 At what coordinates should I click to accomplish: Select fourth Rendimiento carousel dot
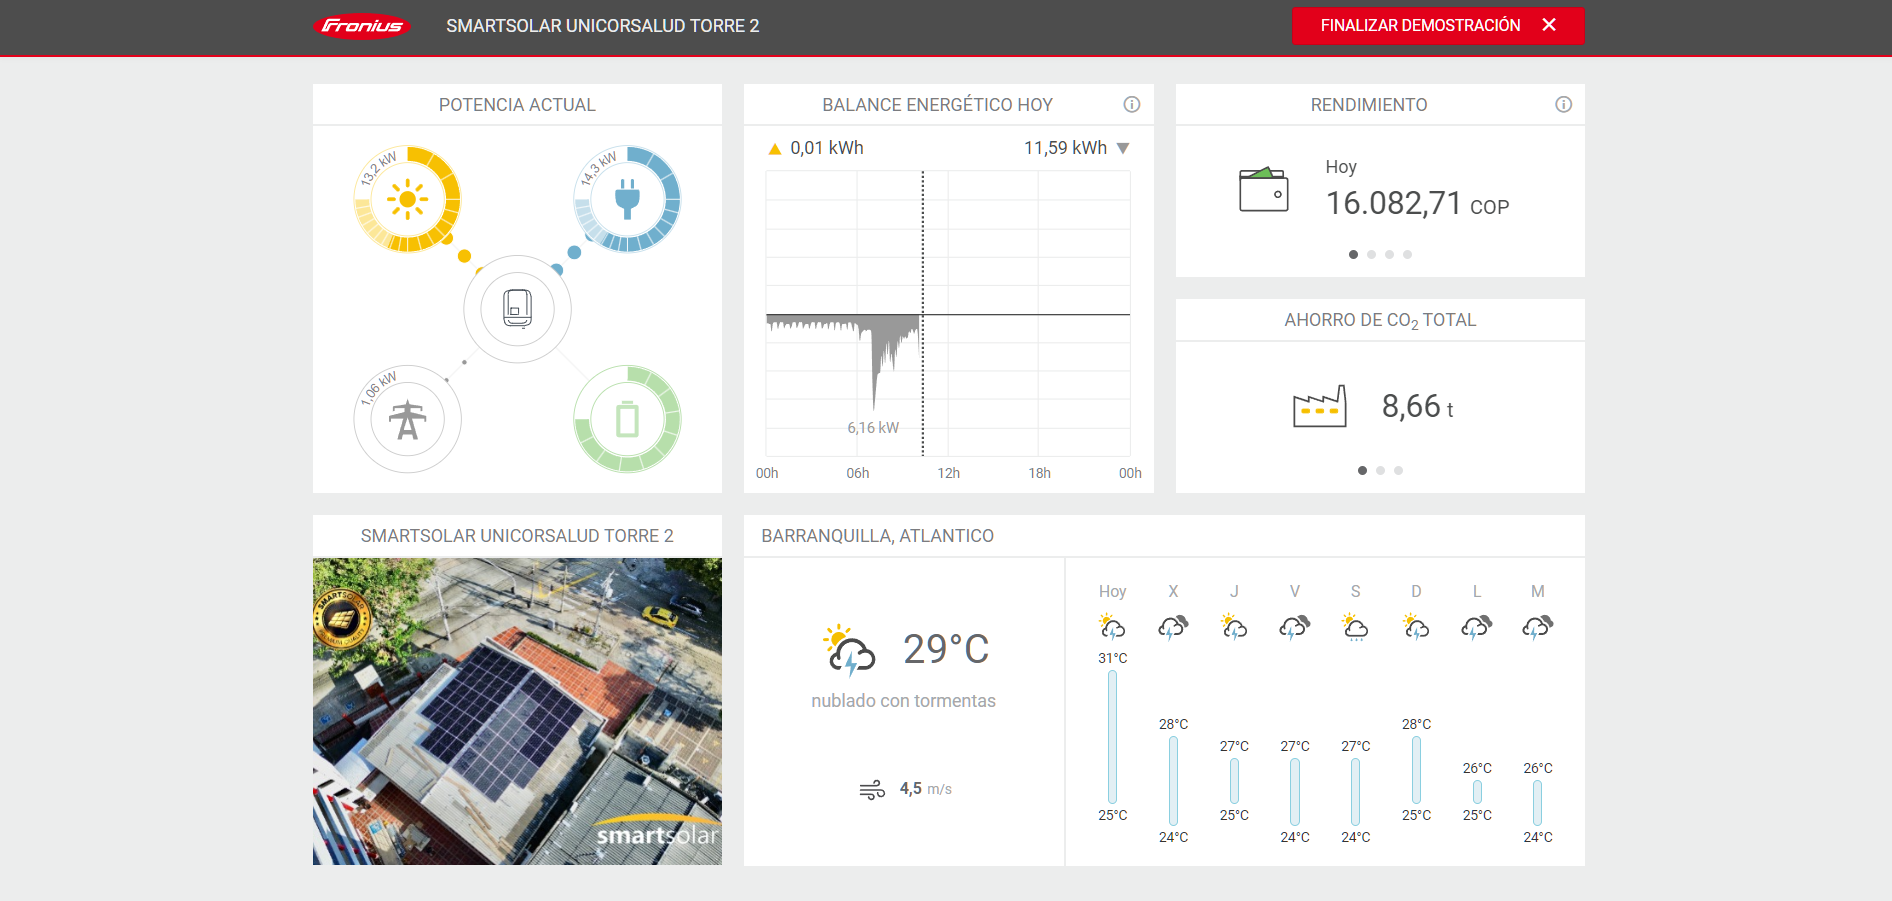(x=1407, y=255)
